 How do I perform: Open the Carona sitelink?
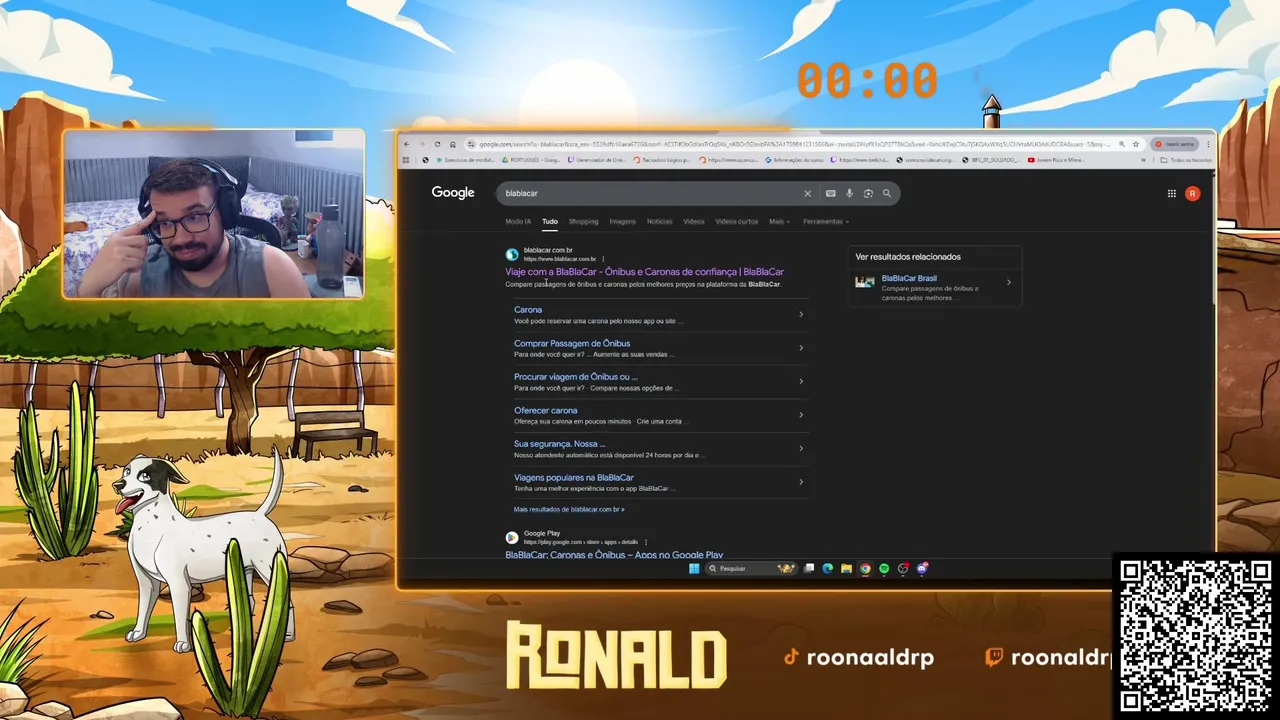coord(528,310)
